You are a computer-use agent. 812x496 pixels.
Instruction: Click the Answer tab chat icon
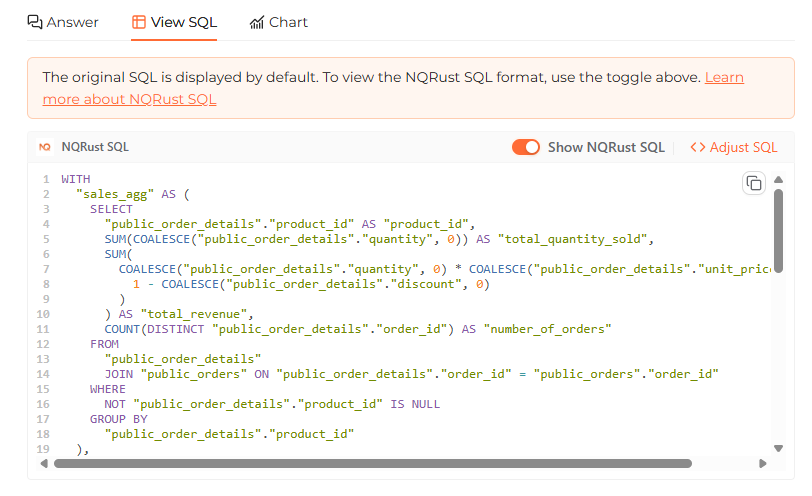coord(35,22)
